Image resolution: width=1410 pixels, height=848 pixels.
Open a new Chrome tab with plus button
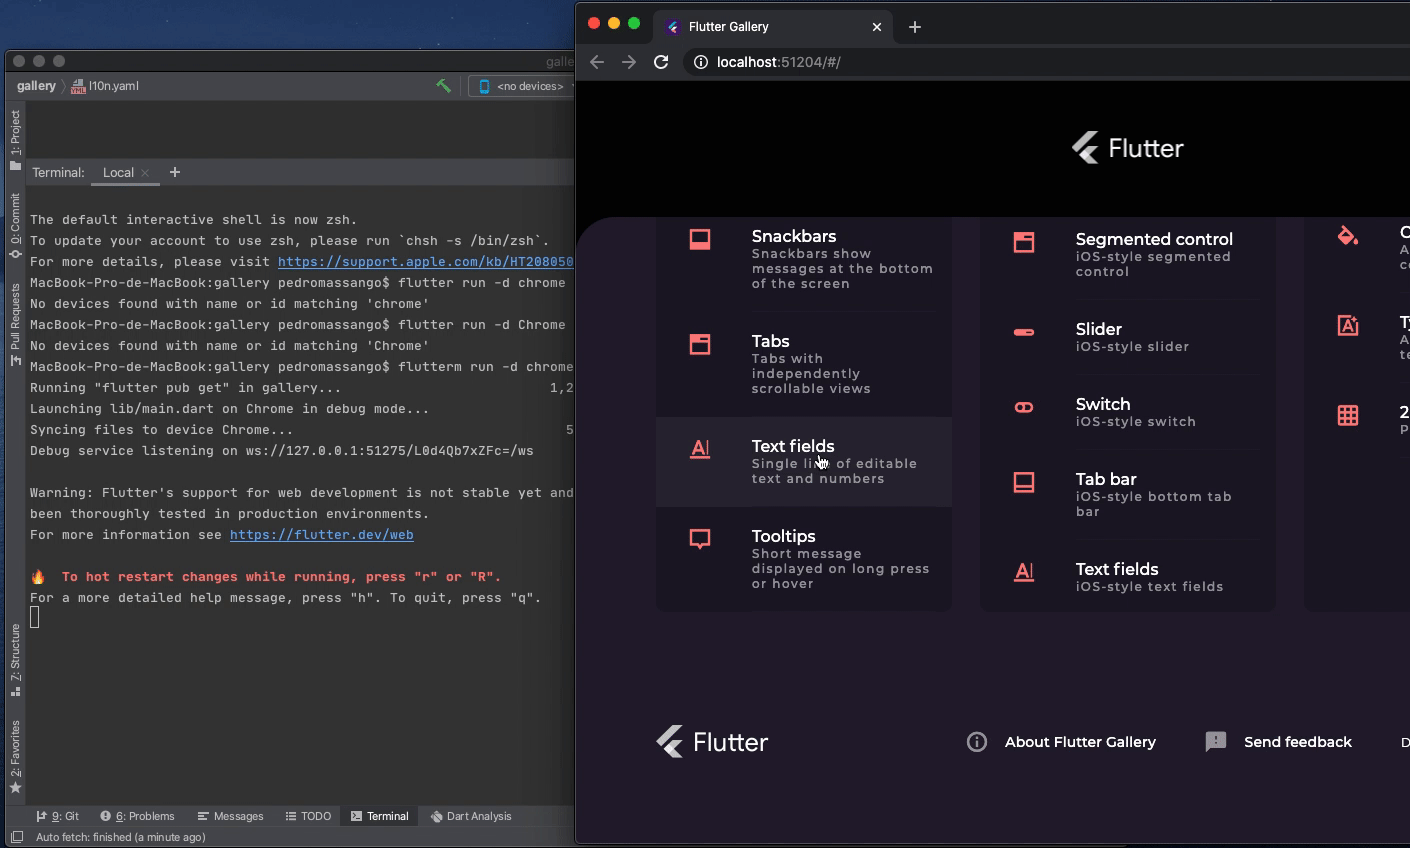915,27
